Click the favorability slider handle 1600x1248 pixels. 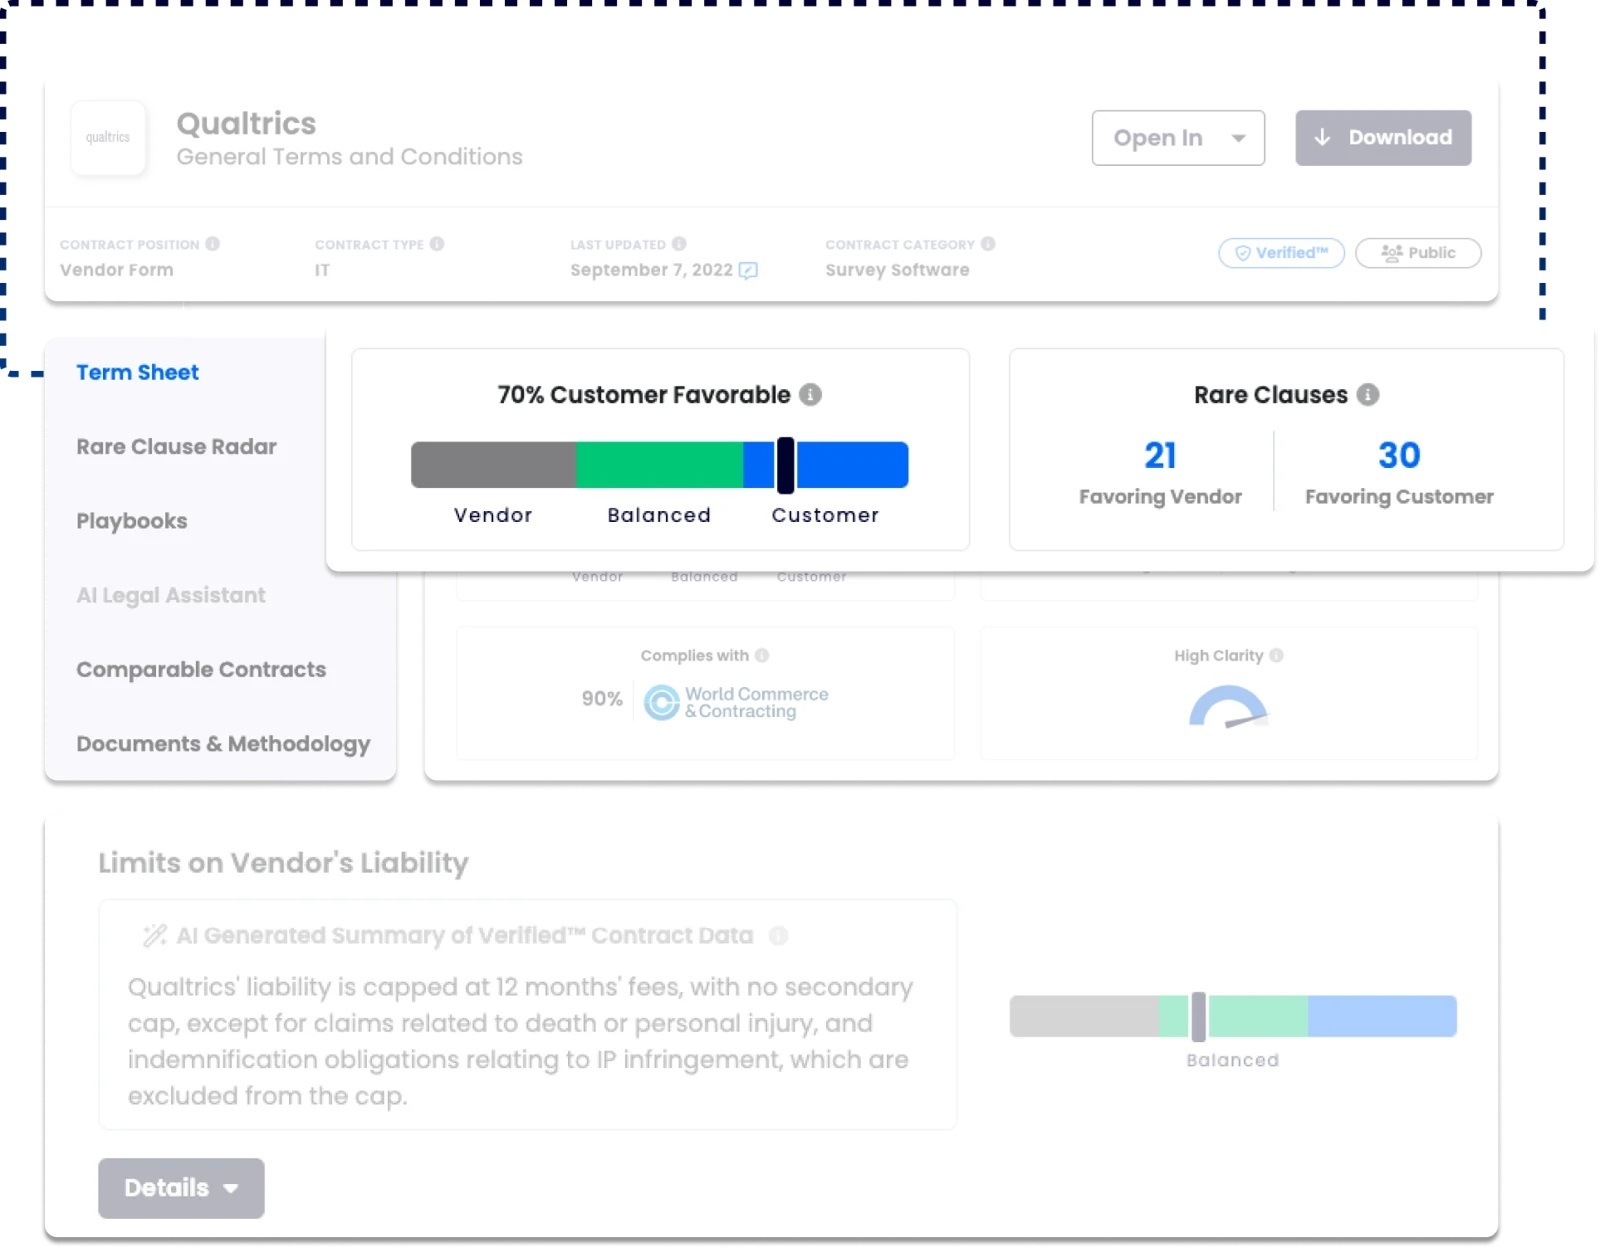(786, 465)
